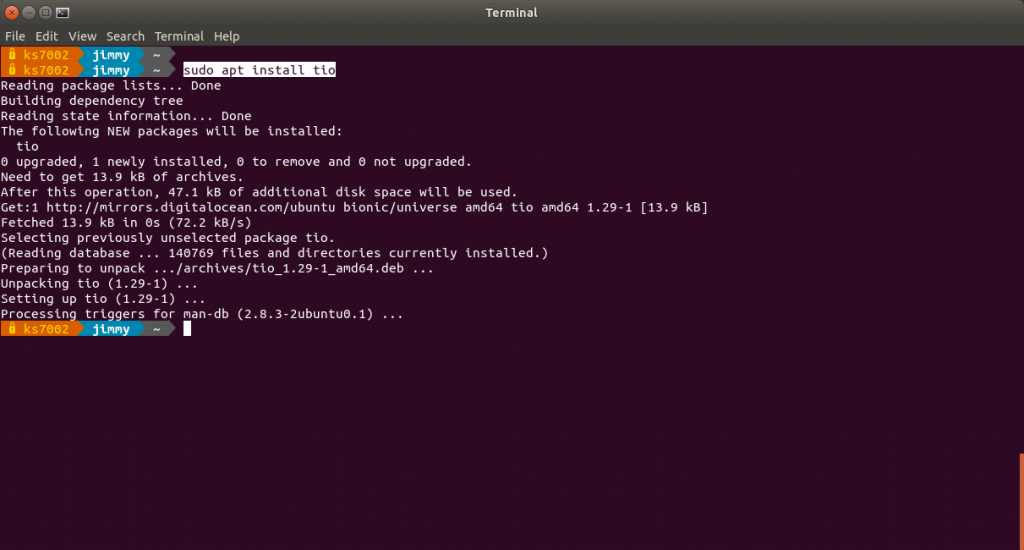Click the orange scrollbar thumb on the right edge
The width and height of the screenshot is (1024, 550).
tap(1021, 500)
